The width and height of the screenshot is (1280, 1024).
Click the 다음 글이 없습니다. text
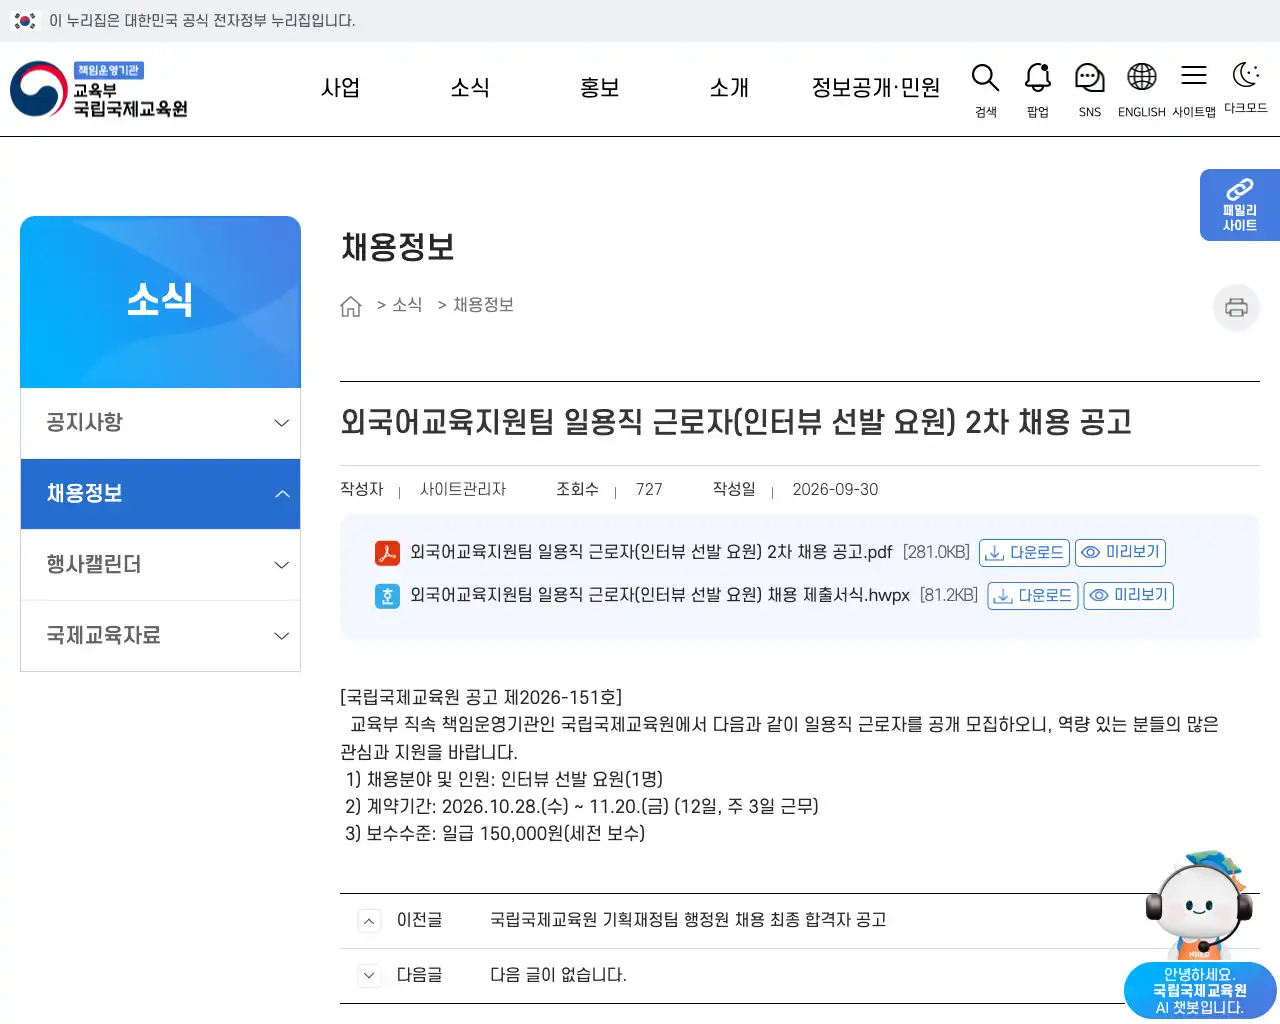click(x=558, y=975)
